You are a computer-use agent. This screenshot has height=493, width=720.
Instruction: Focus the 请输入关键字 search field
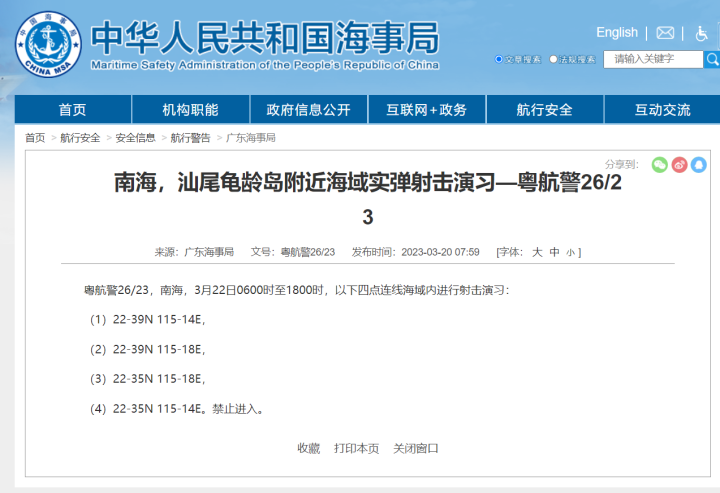[653, 59]
